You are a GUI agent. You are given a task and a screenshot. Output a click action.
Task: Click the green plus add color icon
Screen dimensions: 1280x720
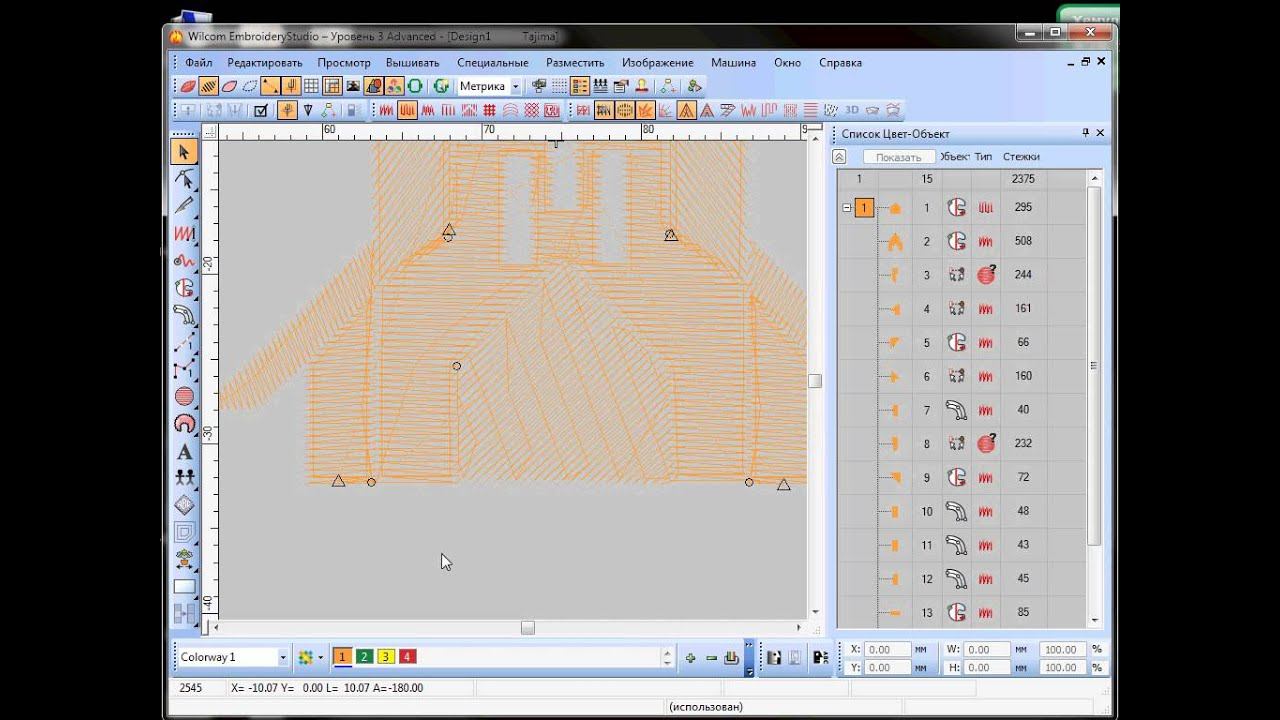[x=690, y=658]
